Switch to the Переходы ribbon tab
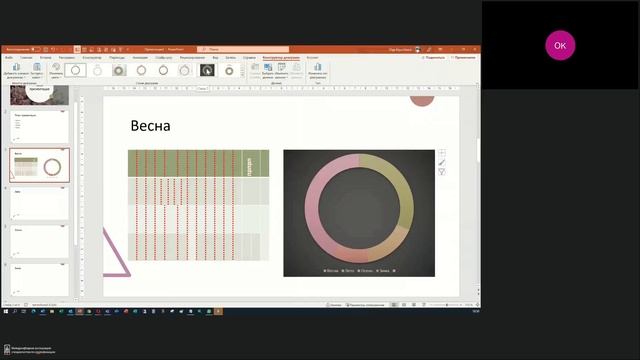Viewport: 640px width, 360px height. (117, 58)
